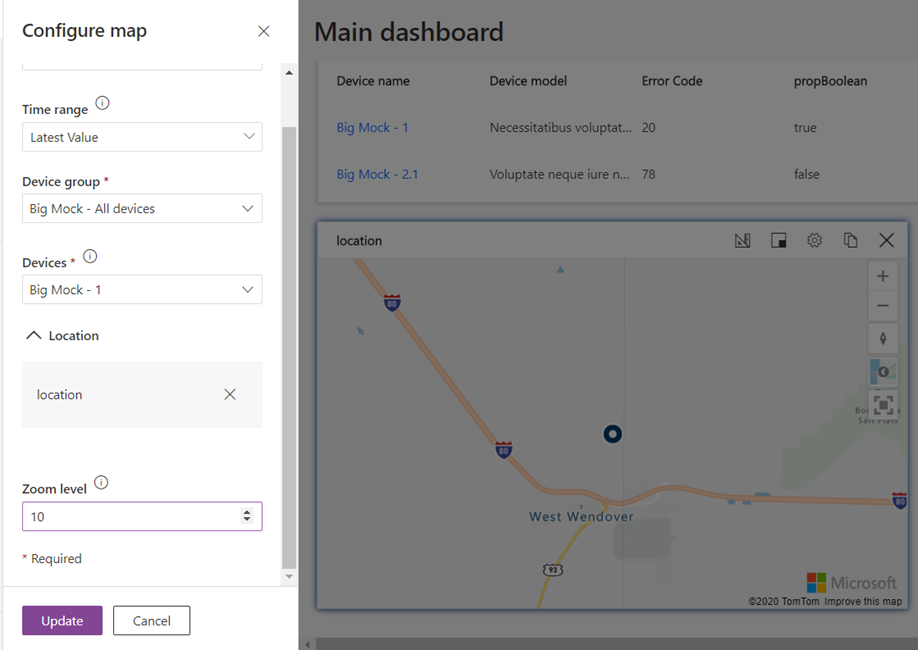The height and width of the screenshot is (650, 918).
Task: Click the Necessitatibus voluptat... device model cell
Action: pos(560,128)
